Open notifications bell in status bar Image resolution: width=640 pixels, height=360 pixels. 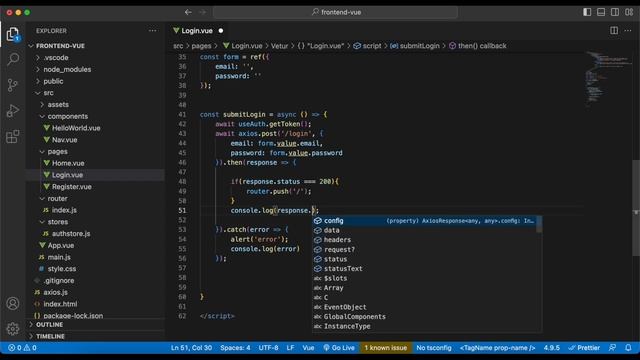(628, 348)
